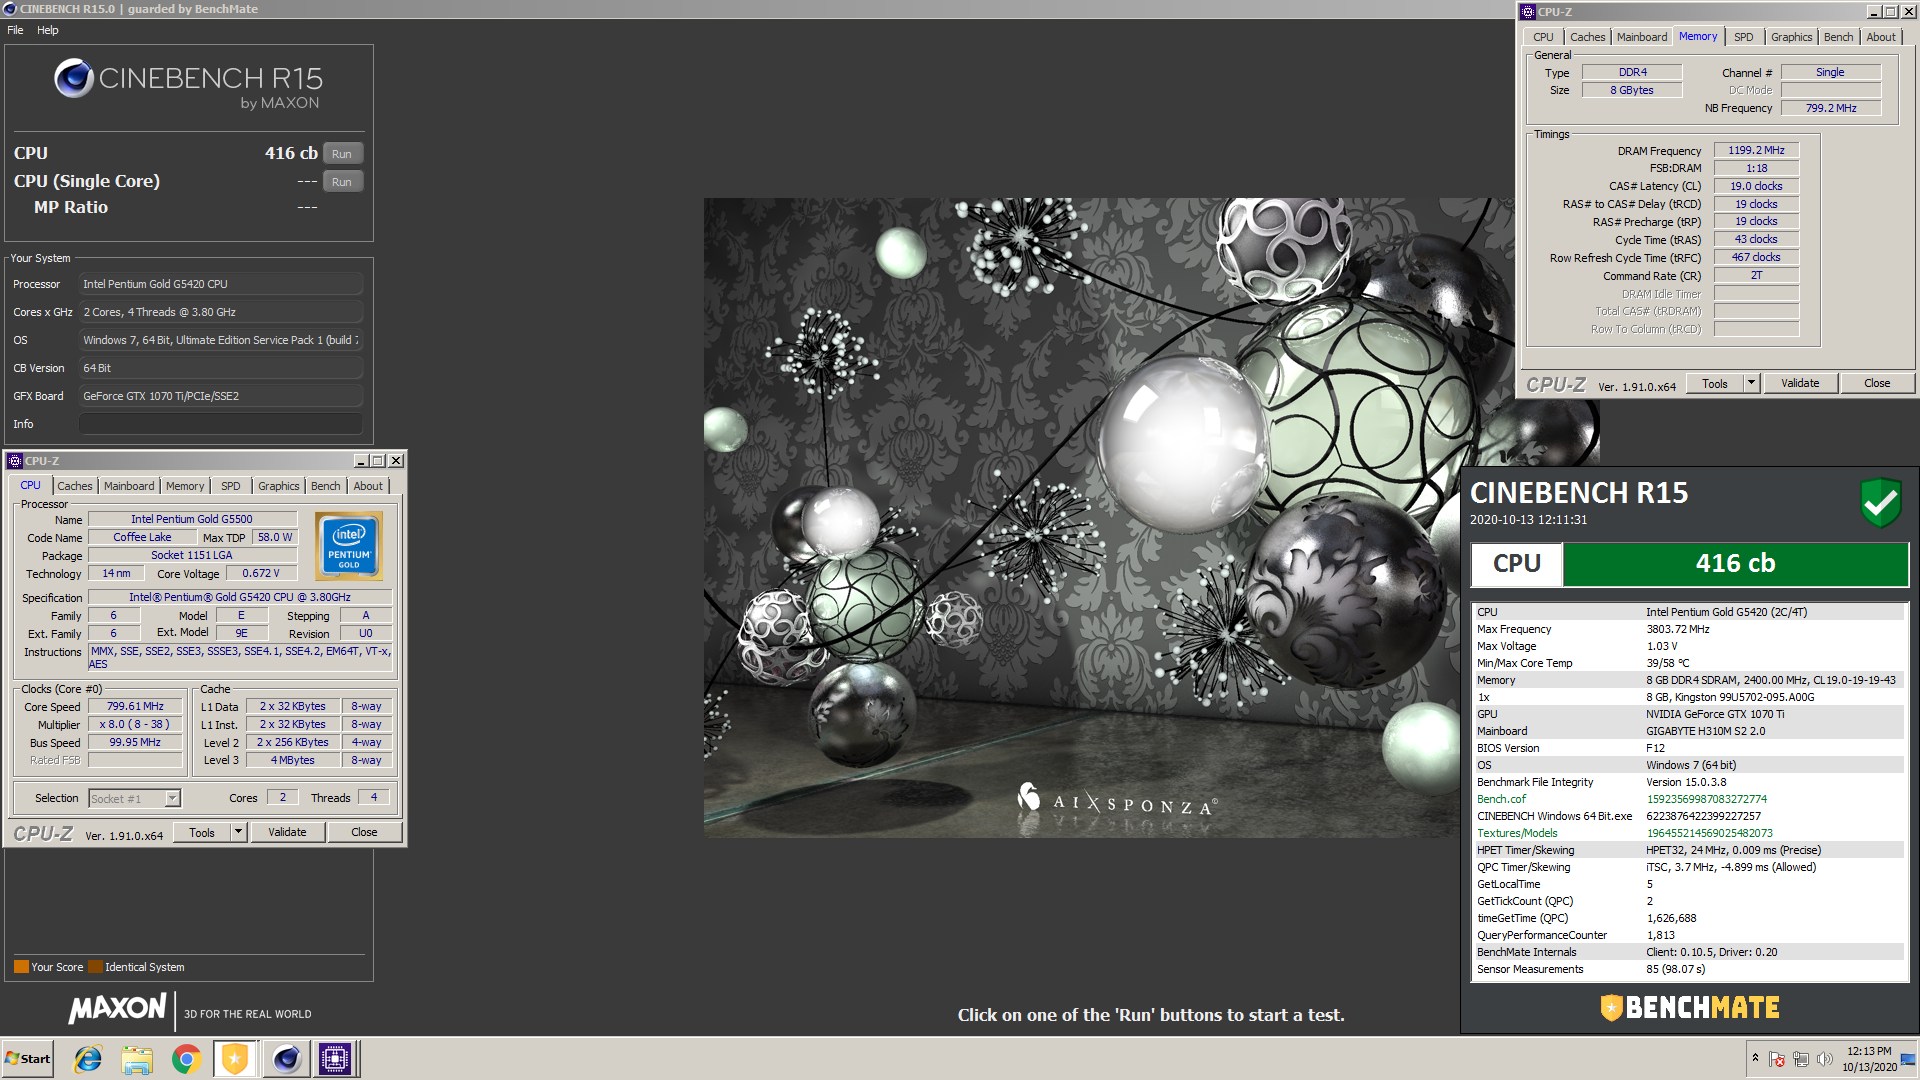Open SPD tab in lower-left CPU-Z
This screenshot has width=1920, height=1080.
pos(231,486)
